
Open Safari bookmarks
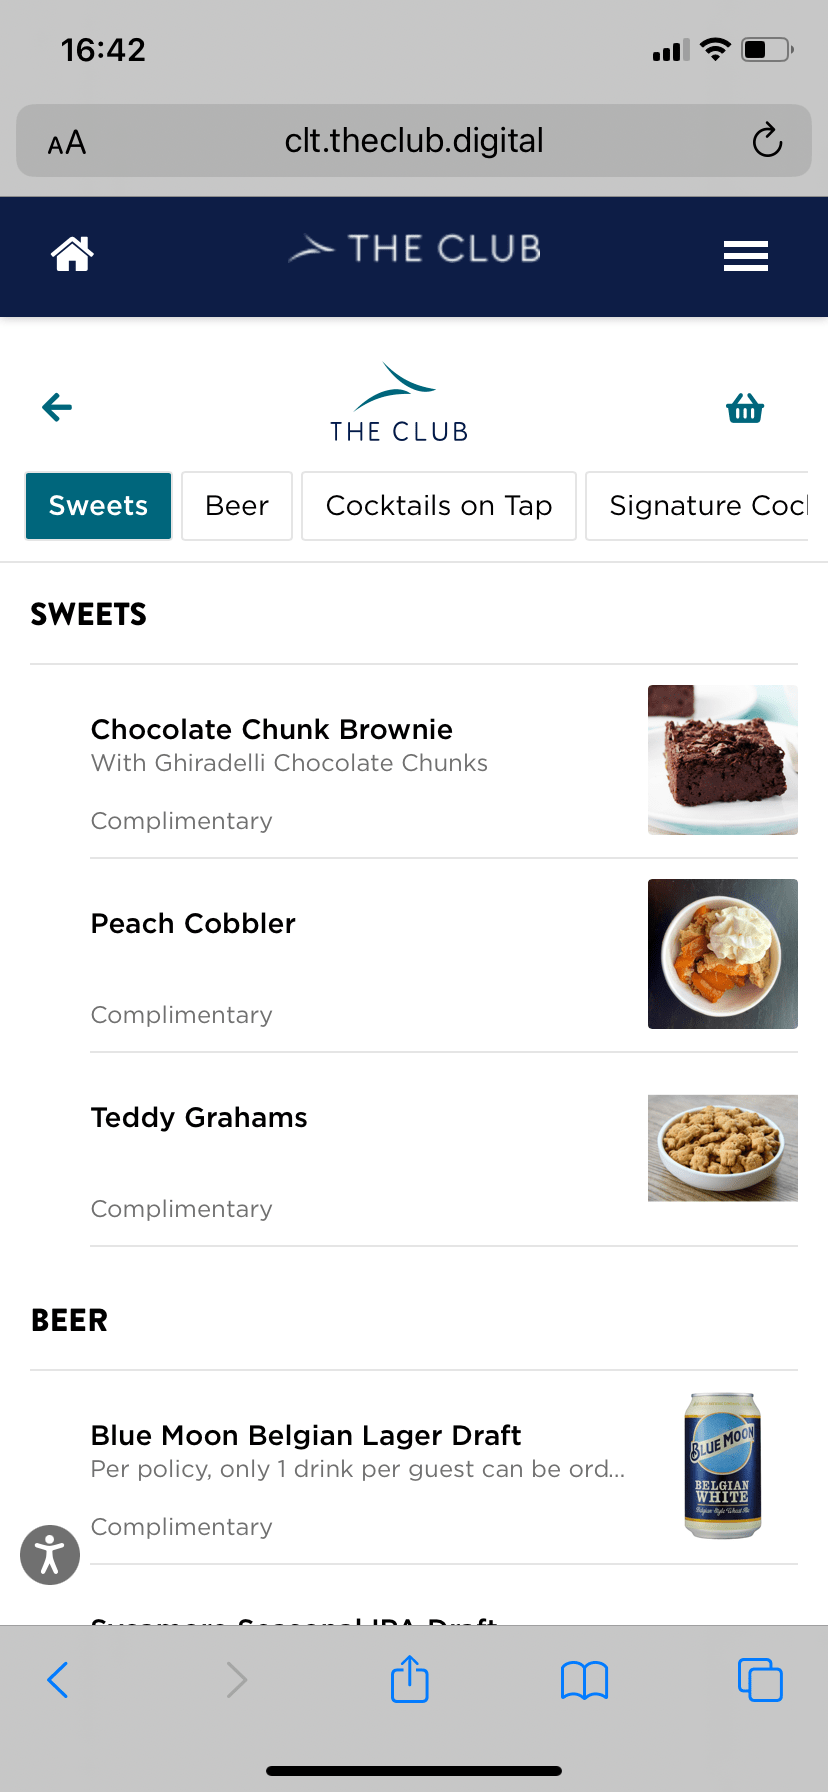[585, 1680]
